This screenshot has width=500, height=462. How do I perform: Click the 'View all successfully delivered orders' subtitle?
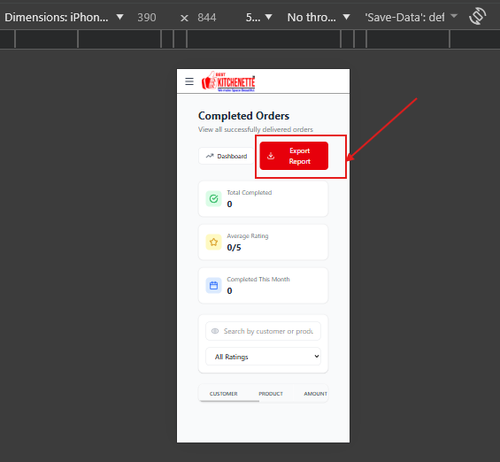click(x=256, y=129)
